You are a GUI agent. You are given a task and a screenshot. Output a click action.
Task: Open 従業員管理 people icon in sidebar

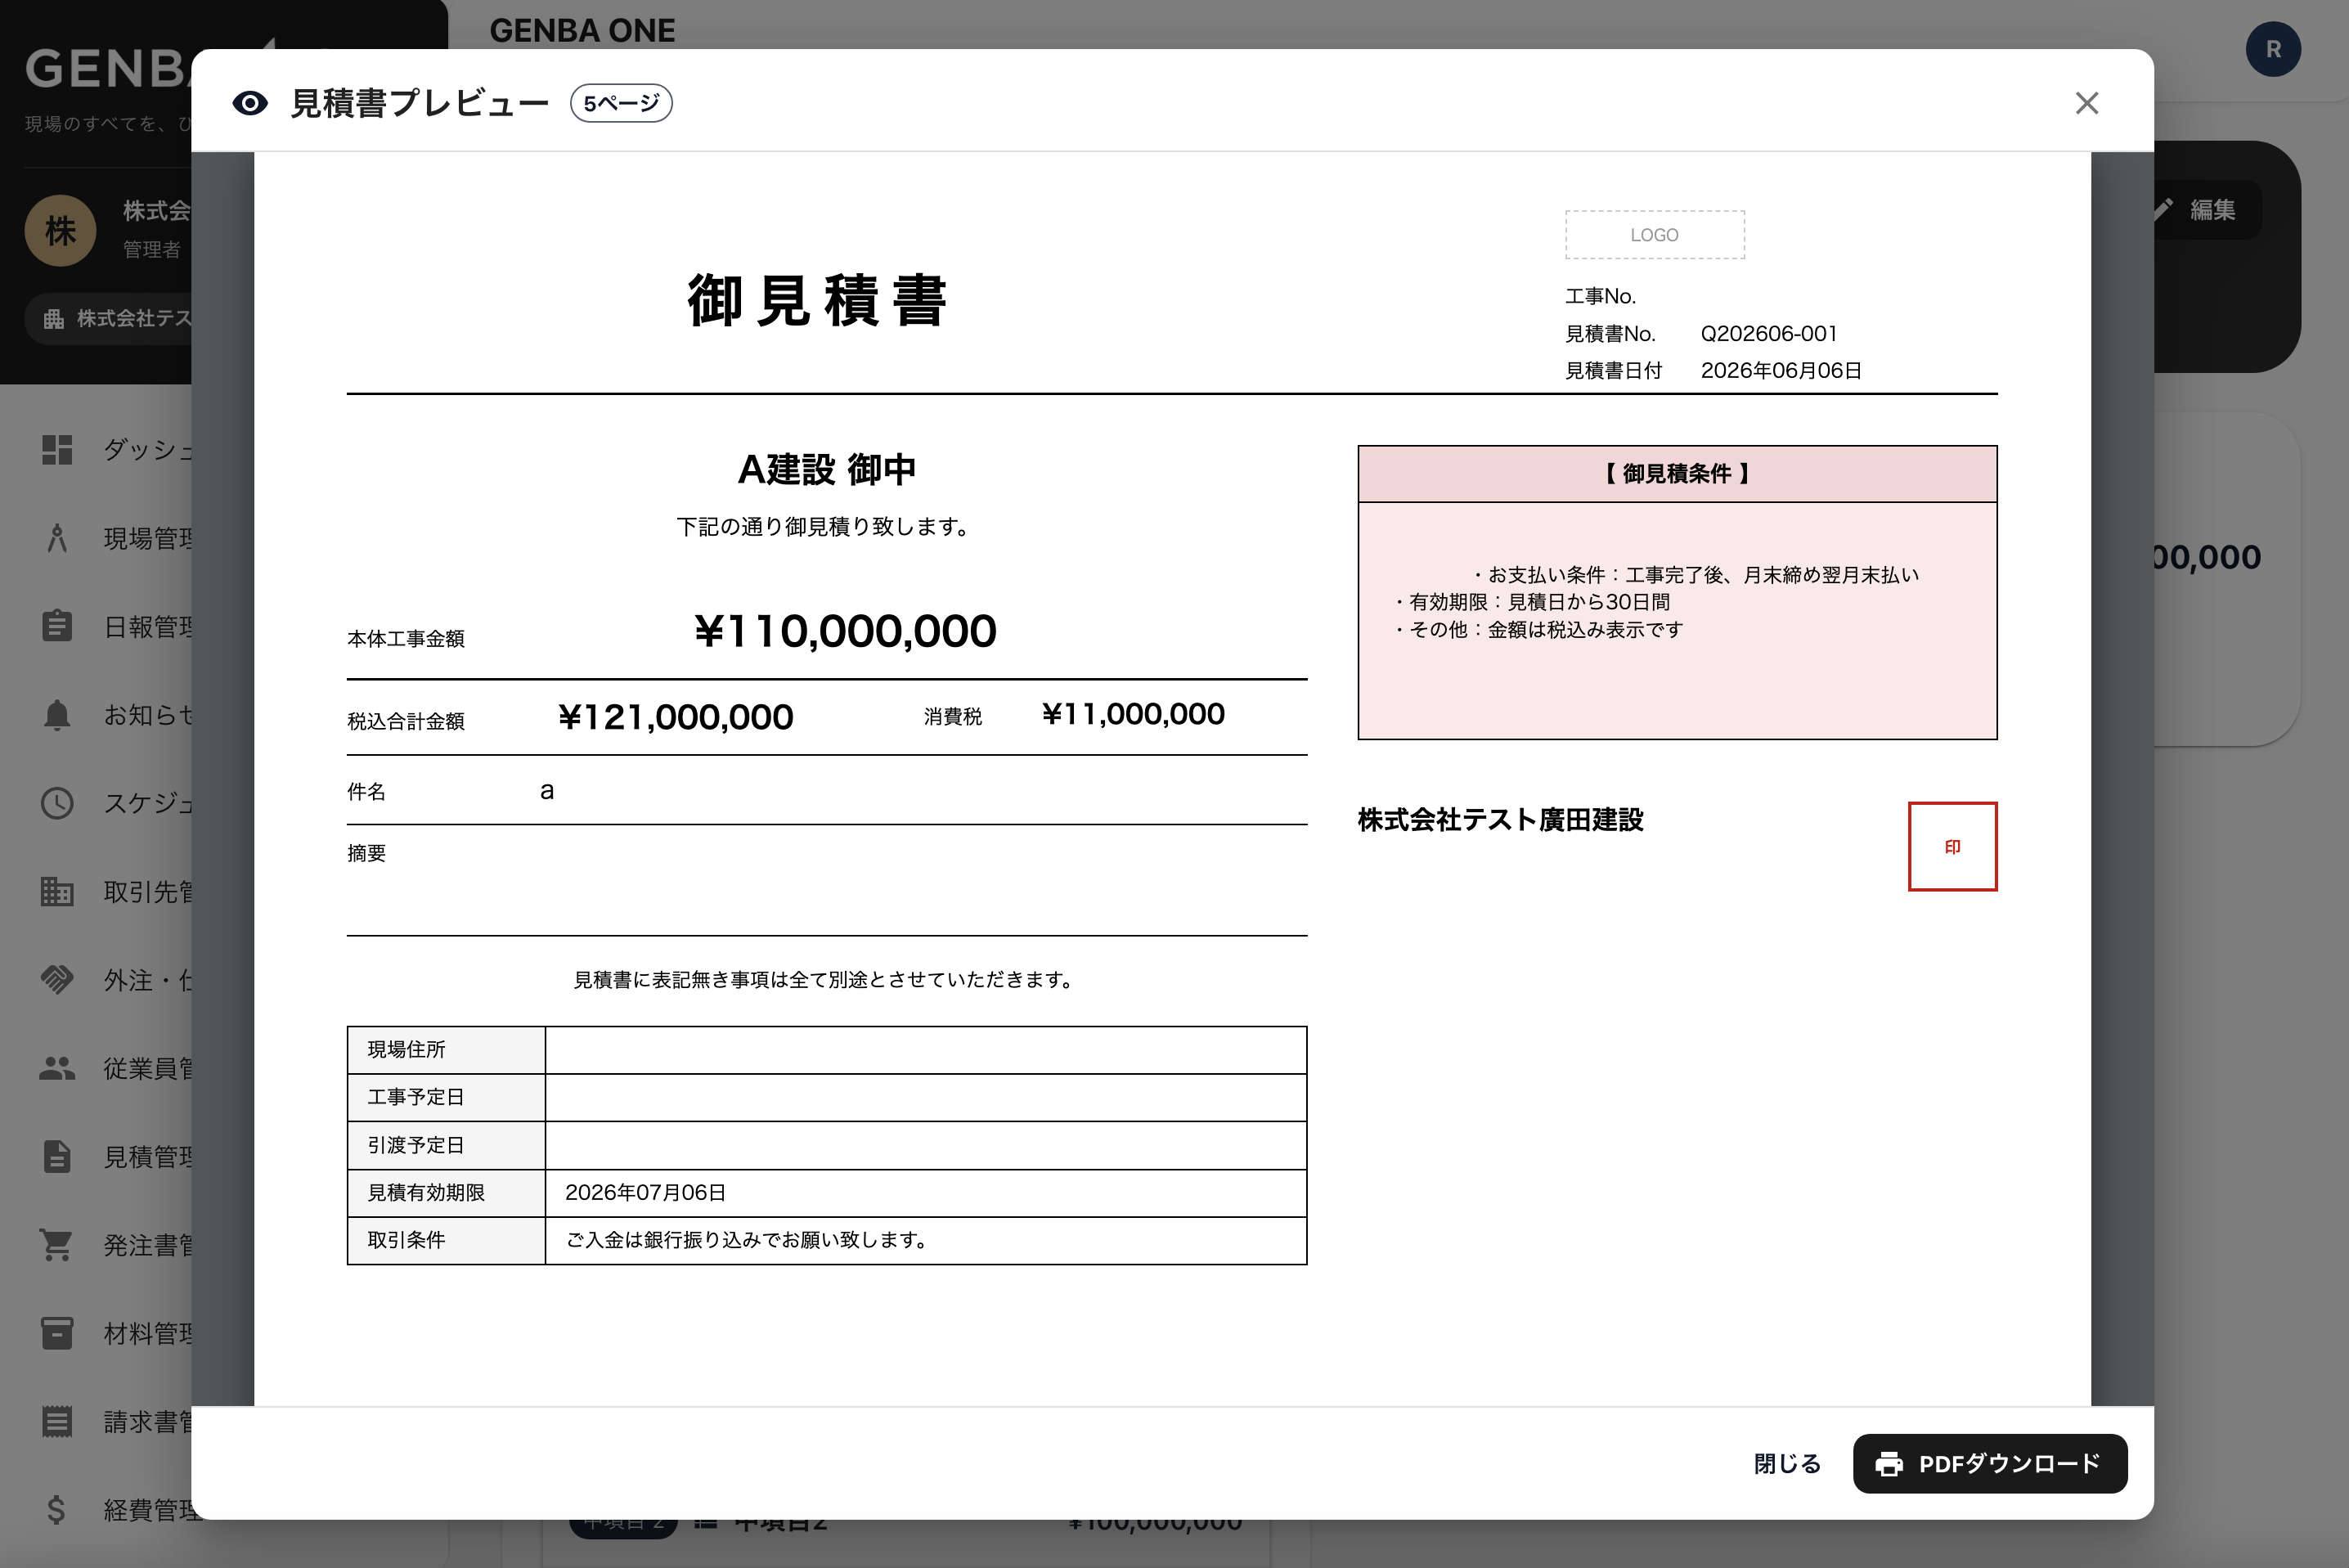[x=57, y=1068]
